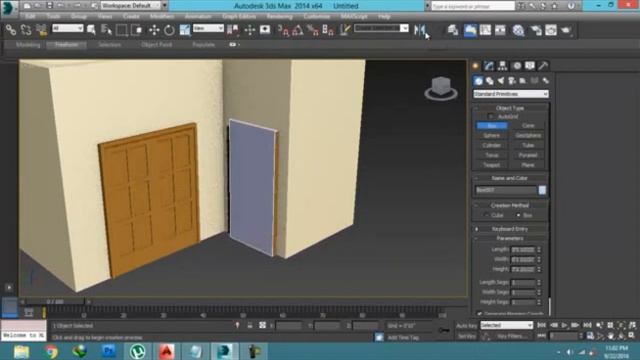Toggle the Angle Snap icon
The height and width of the screenshot is (360, 640).
298,29
